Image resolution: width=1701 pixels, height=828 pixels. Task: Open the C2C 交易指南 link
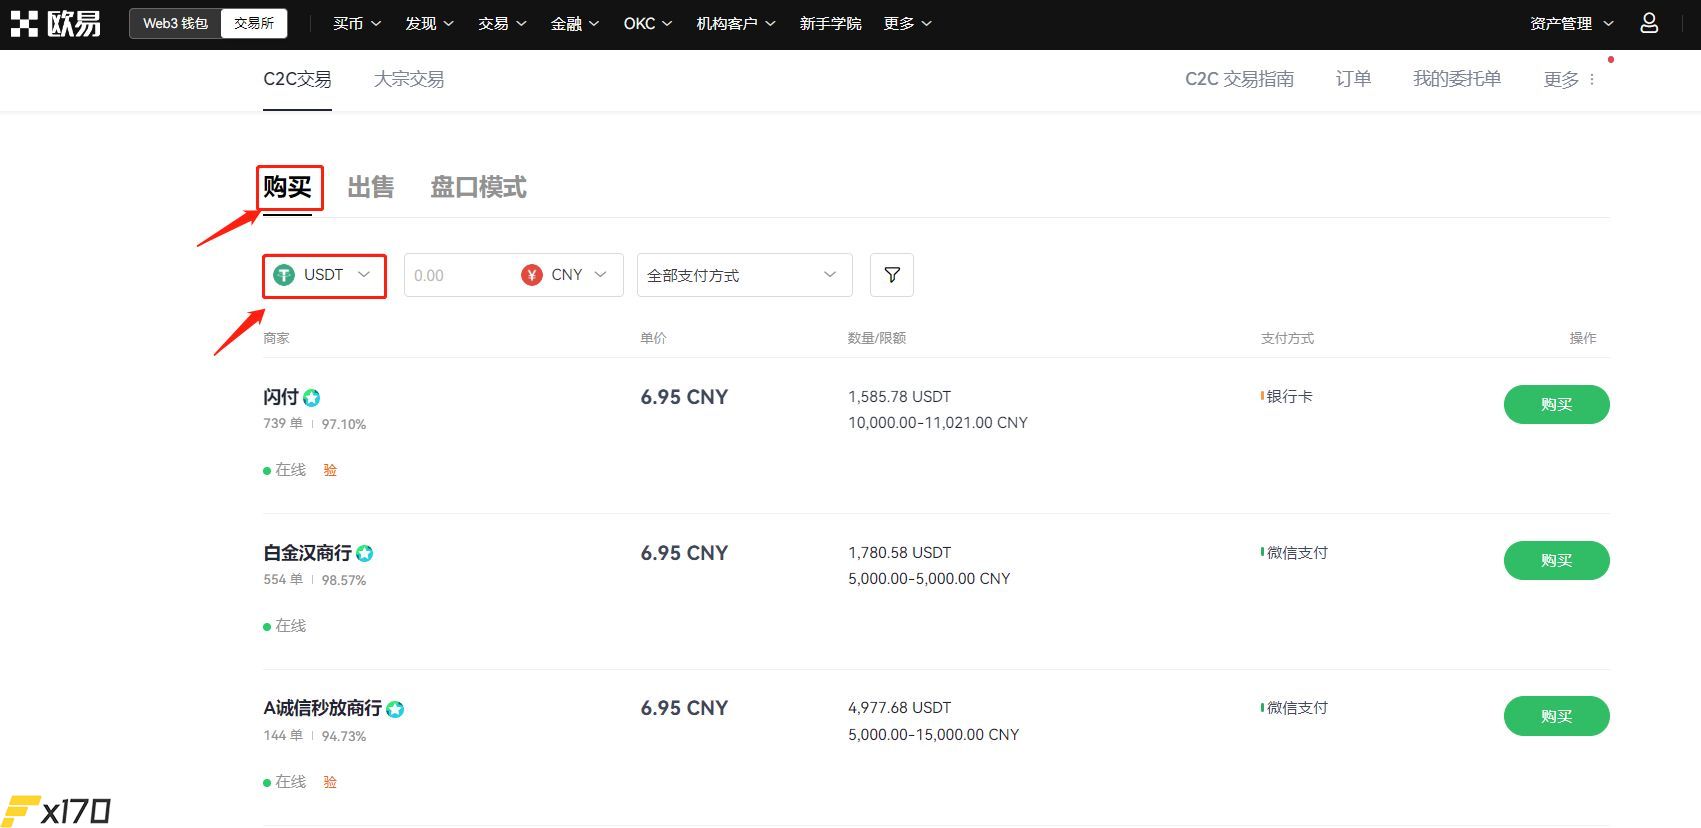(1239, 79)
